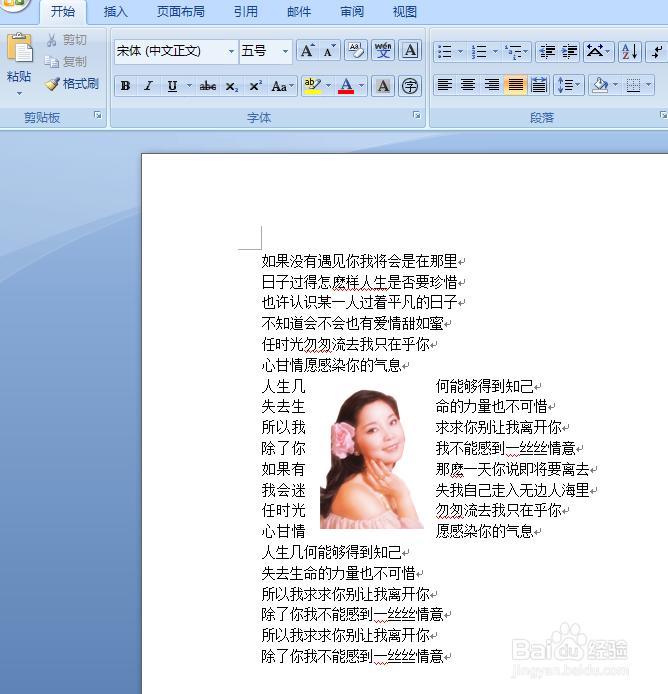Image resolution: width=668 pixels, height=694 pixels.
Task: Open the 插入 (Insert) tab
Action: pos(116,12)
